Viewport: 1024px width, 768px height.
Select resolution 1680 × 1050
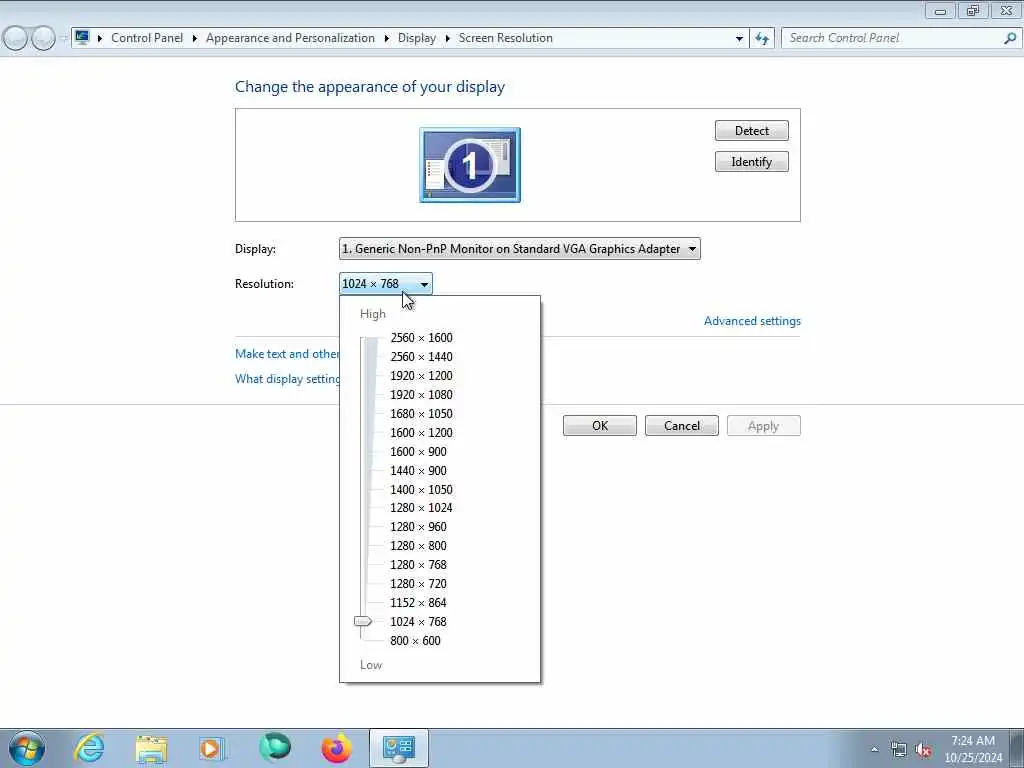click(x=421, y=413)
